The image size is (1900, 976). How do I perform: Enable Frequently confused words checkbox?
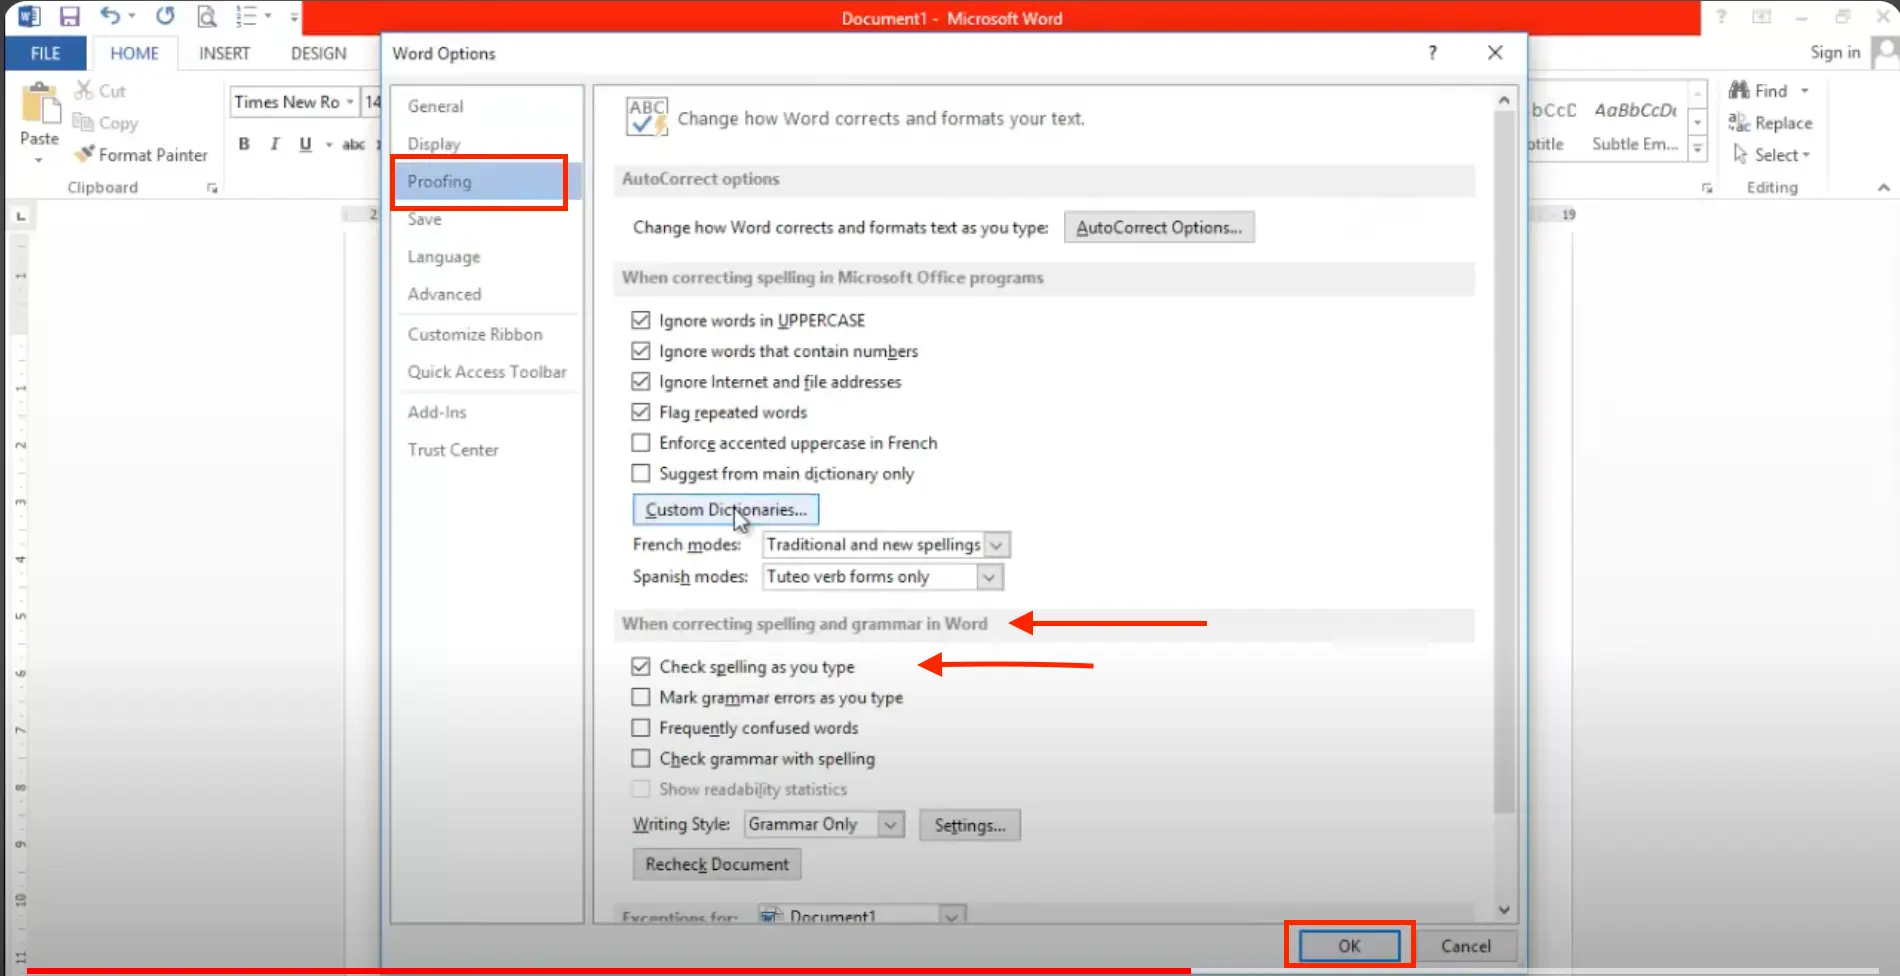tap(641, 728)
